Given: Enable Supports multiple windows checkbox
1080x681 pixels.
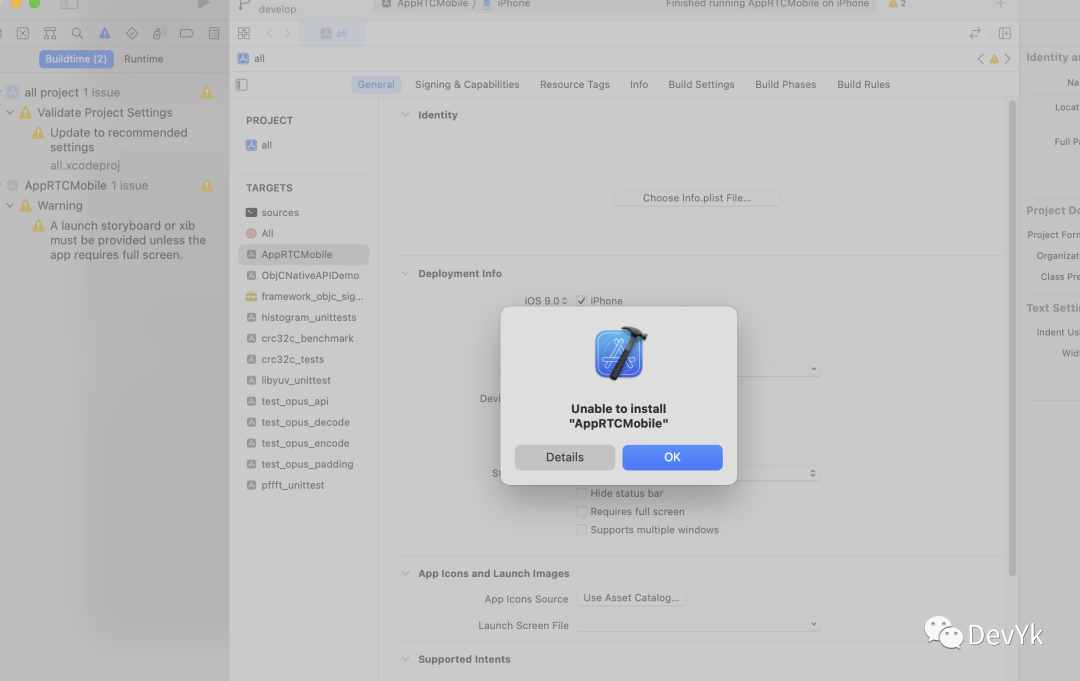Looking at the screenshot, I should click(581, 530).
